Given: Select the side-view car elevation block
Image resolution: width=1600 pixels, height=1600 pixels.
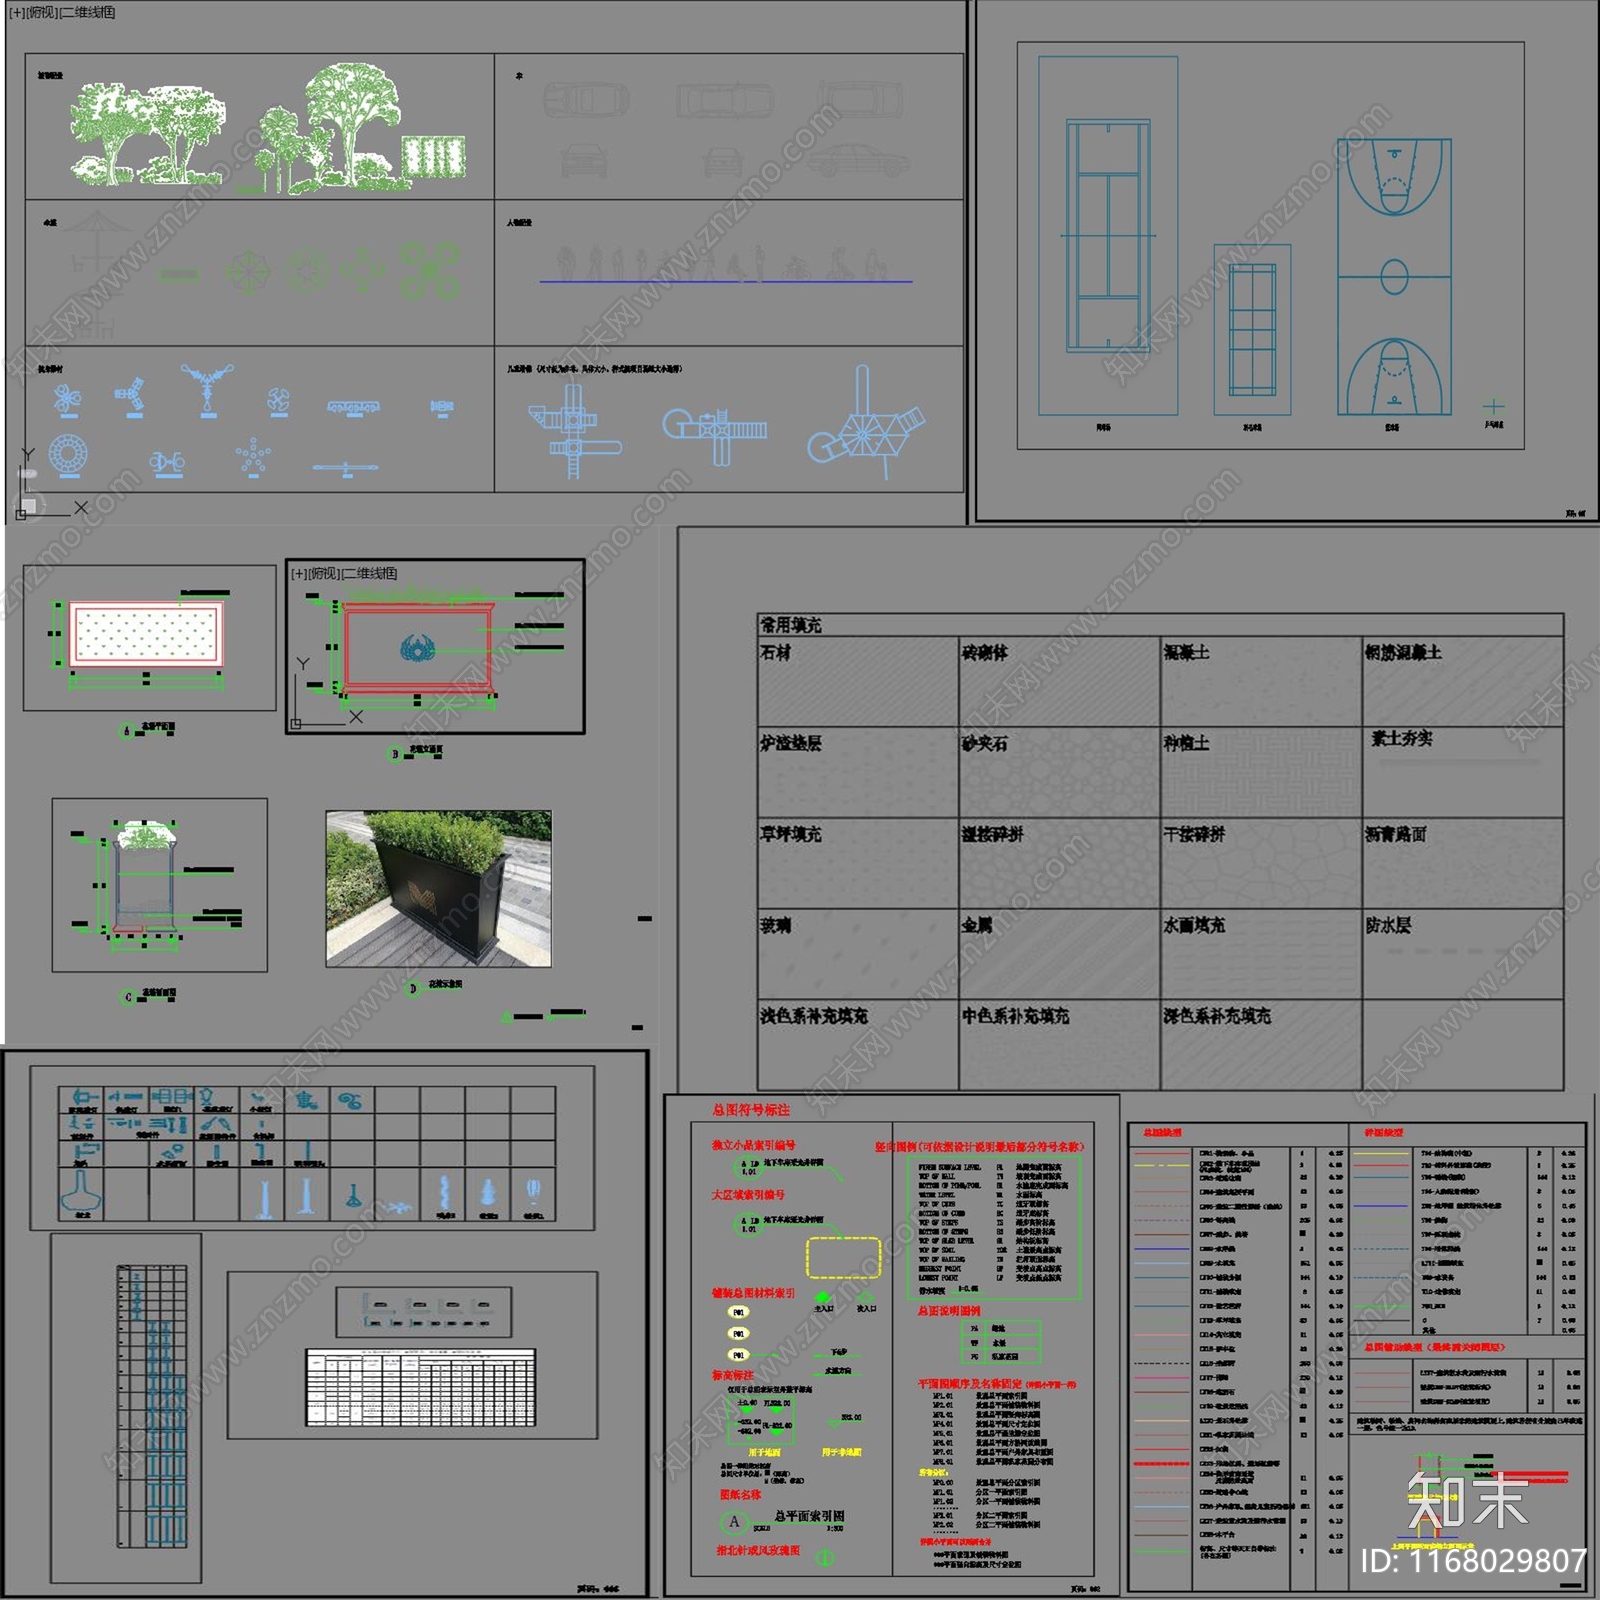Looking at the screenshot, I should pyautogui.click(x=857, y=160).
